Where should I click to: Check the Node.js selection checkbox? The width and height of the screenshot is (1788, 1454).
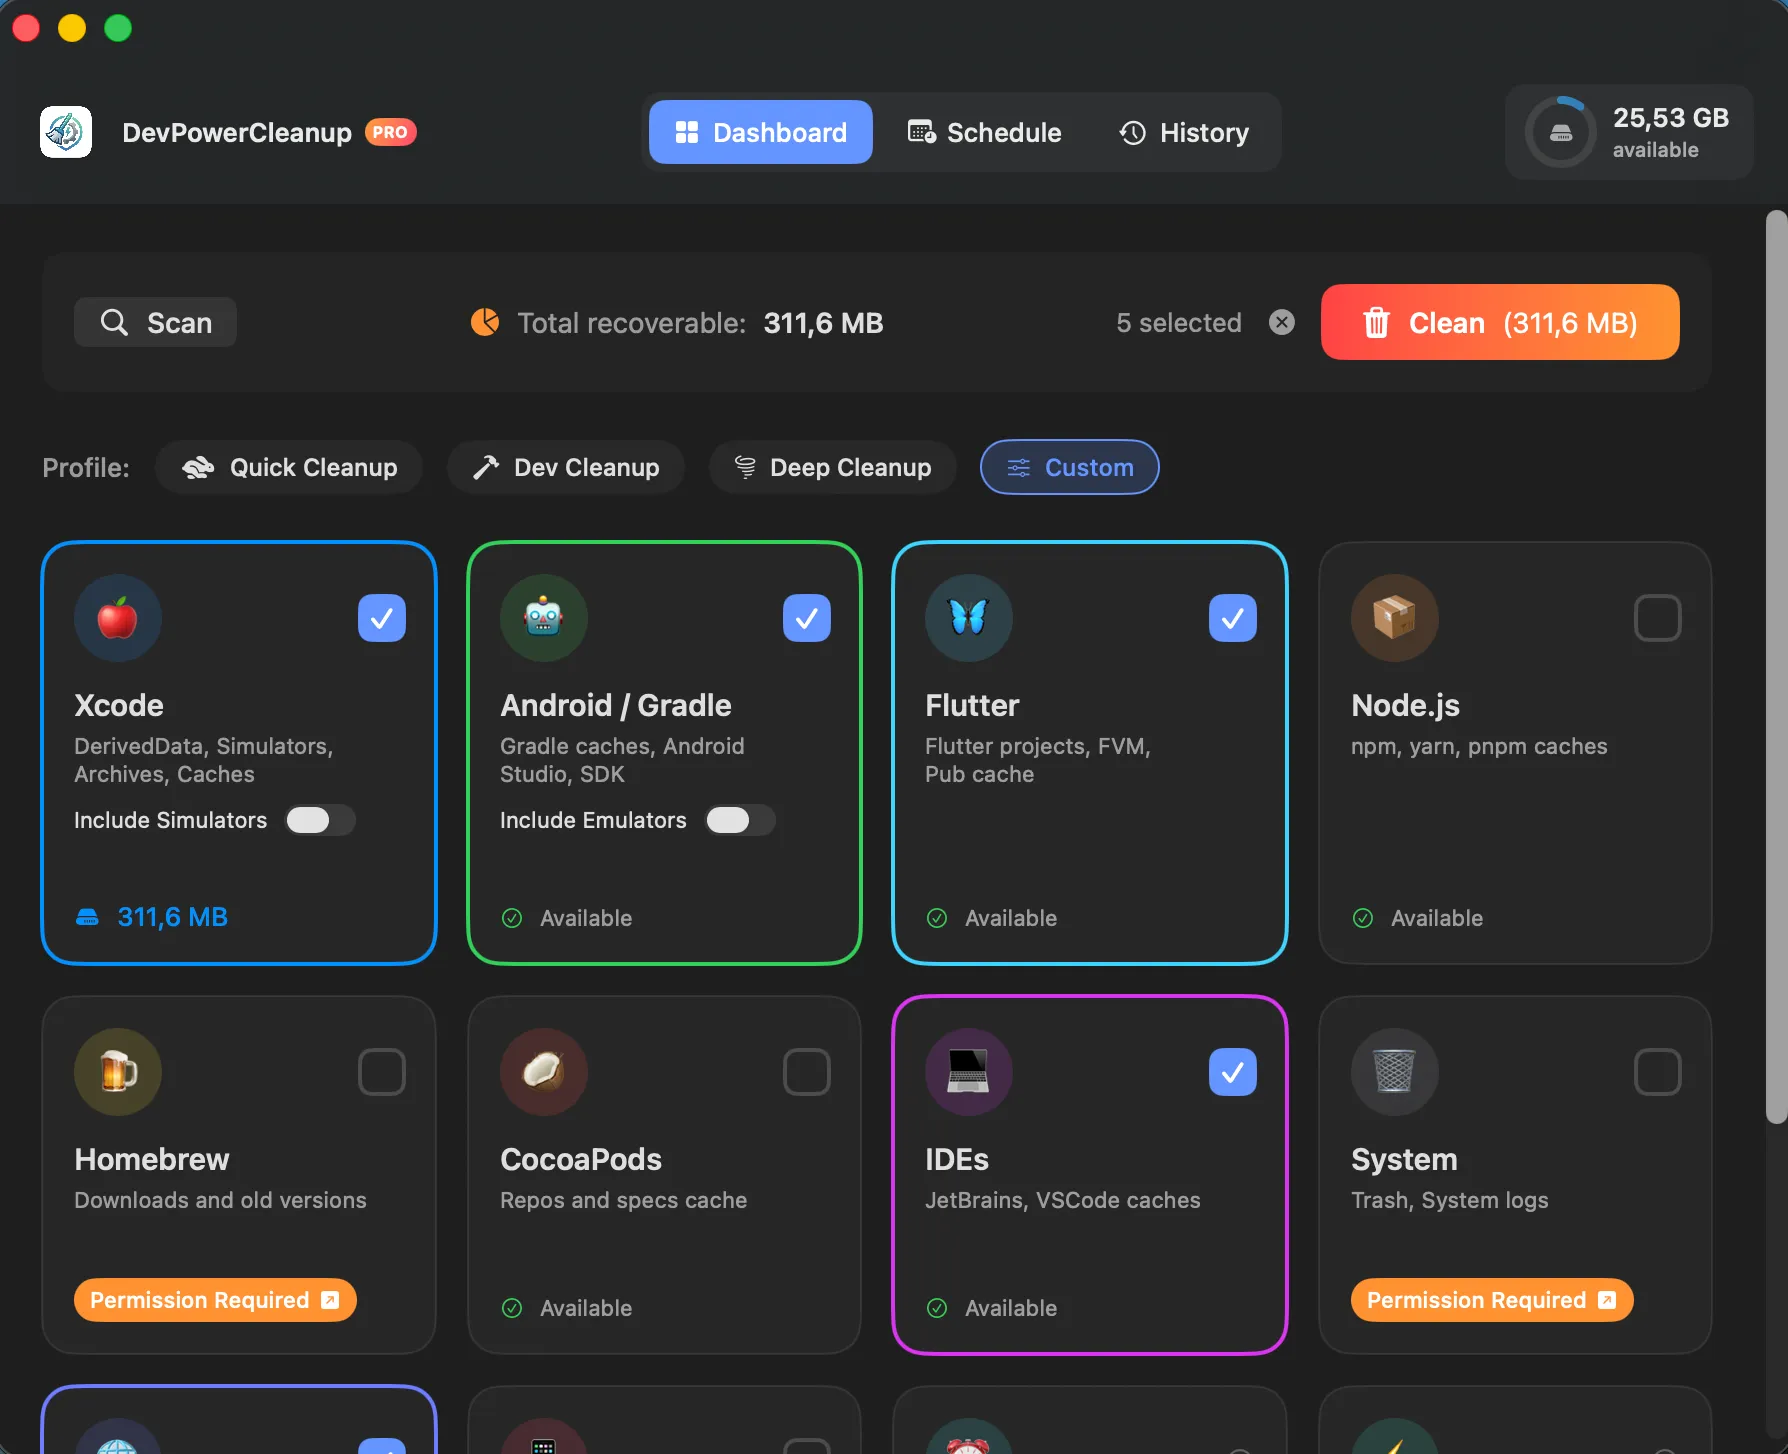click(x=1657, y=618)
